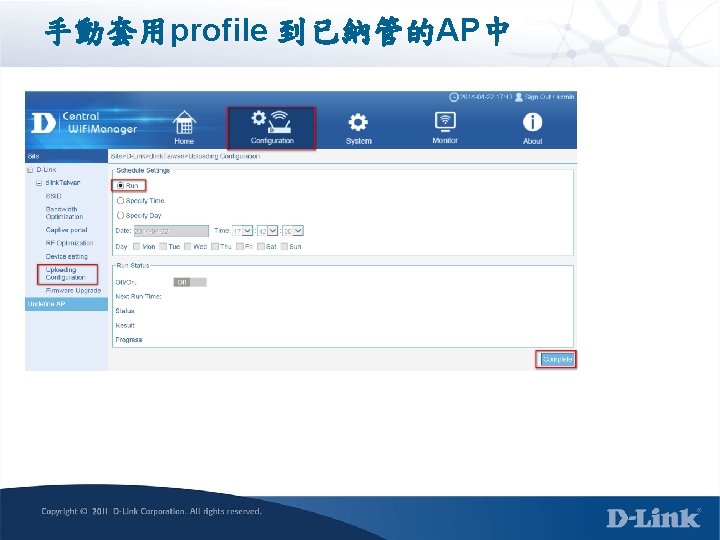The image size is (720, 540).
Task: Click the Sign Out link
Action: (x=538, y=97)
